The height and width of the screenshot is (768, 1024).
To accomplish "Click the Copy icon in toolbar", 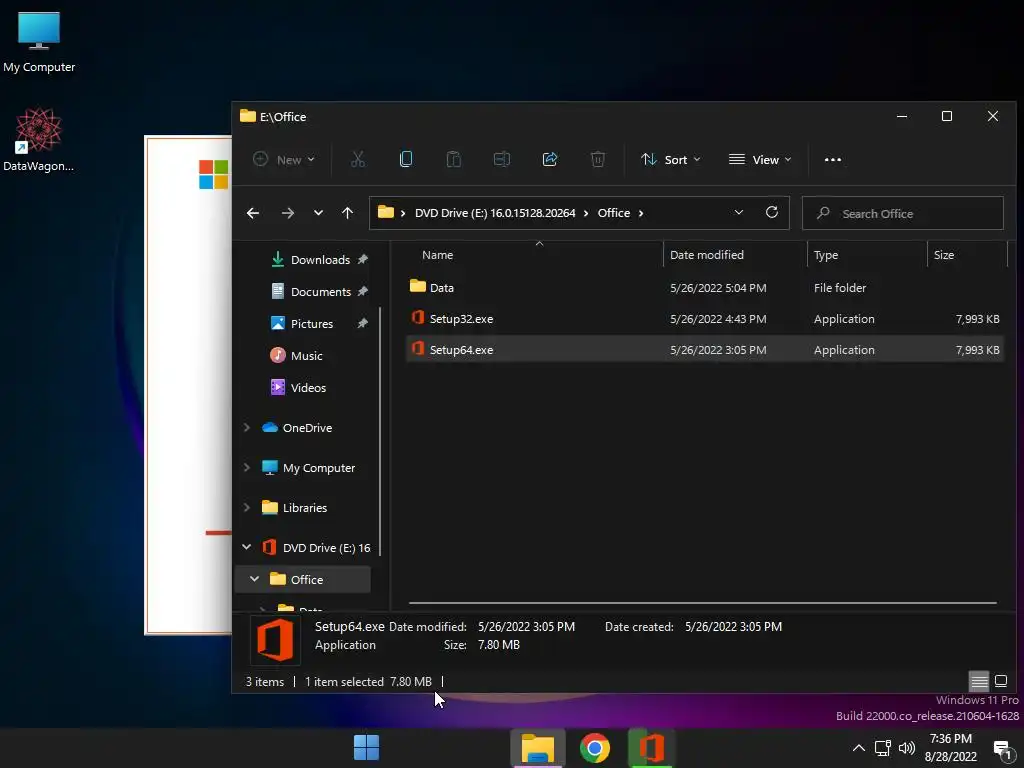I will (x=406, y=159).
